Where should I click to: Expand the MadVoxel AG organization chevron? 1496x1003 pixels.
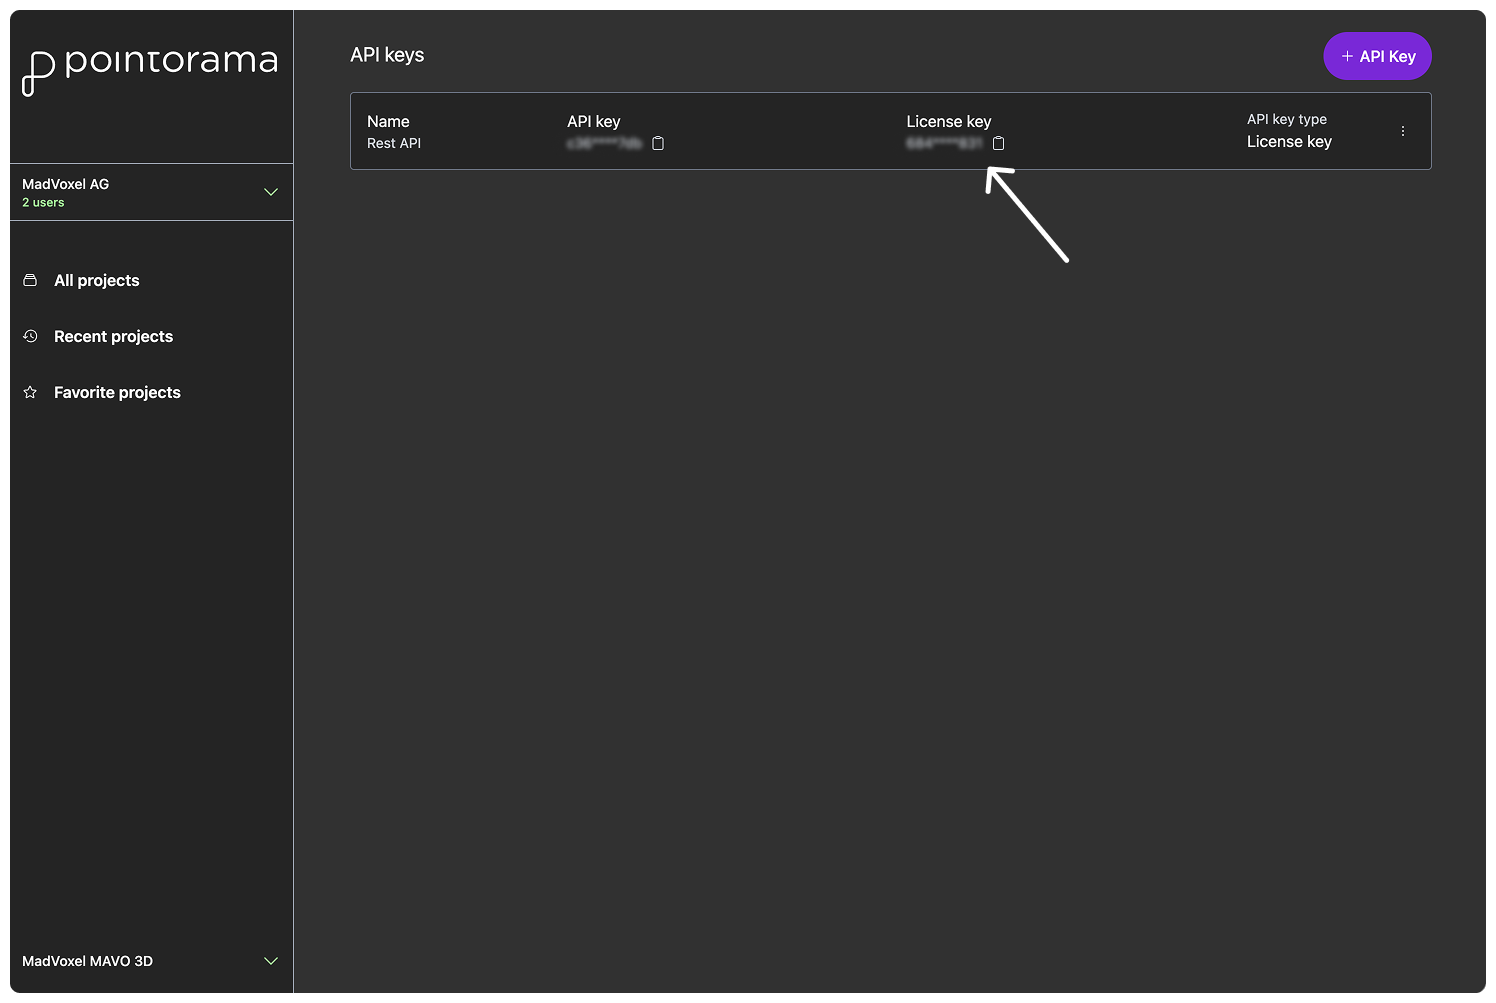[270, 192]
